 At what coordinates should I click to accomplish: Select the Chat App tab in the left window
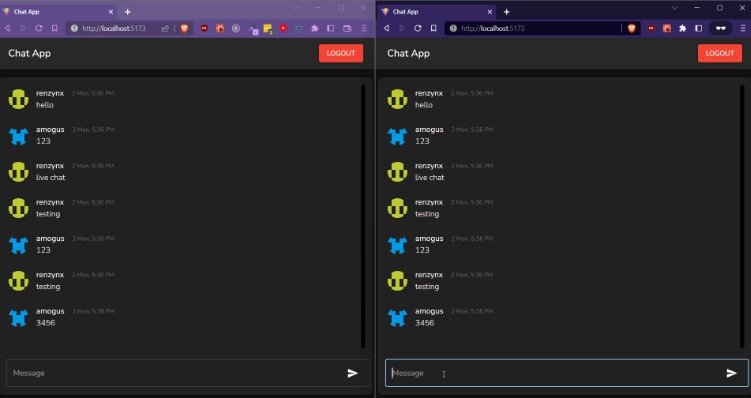[58, 11]
